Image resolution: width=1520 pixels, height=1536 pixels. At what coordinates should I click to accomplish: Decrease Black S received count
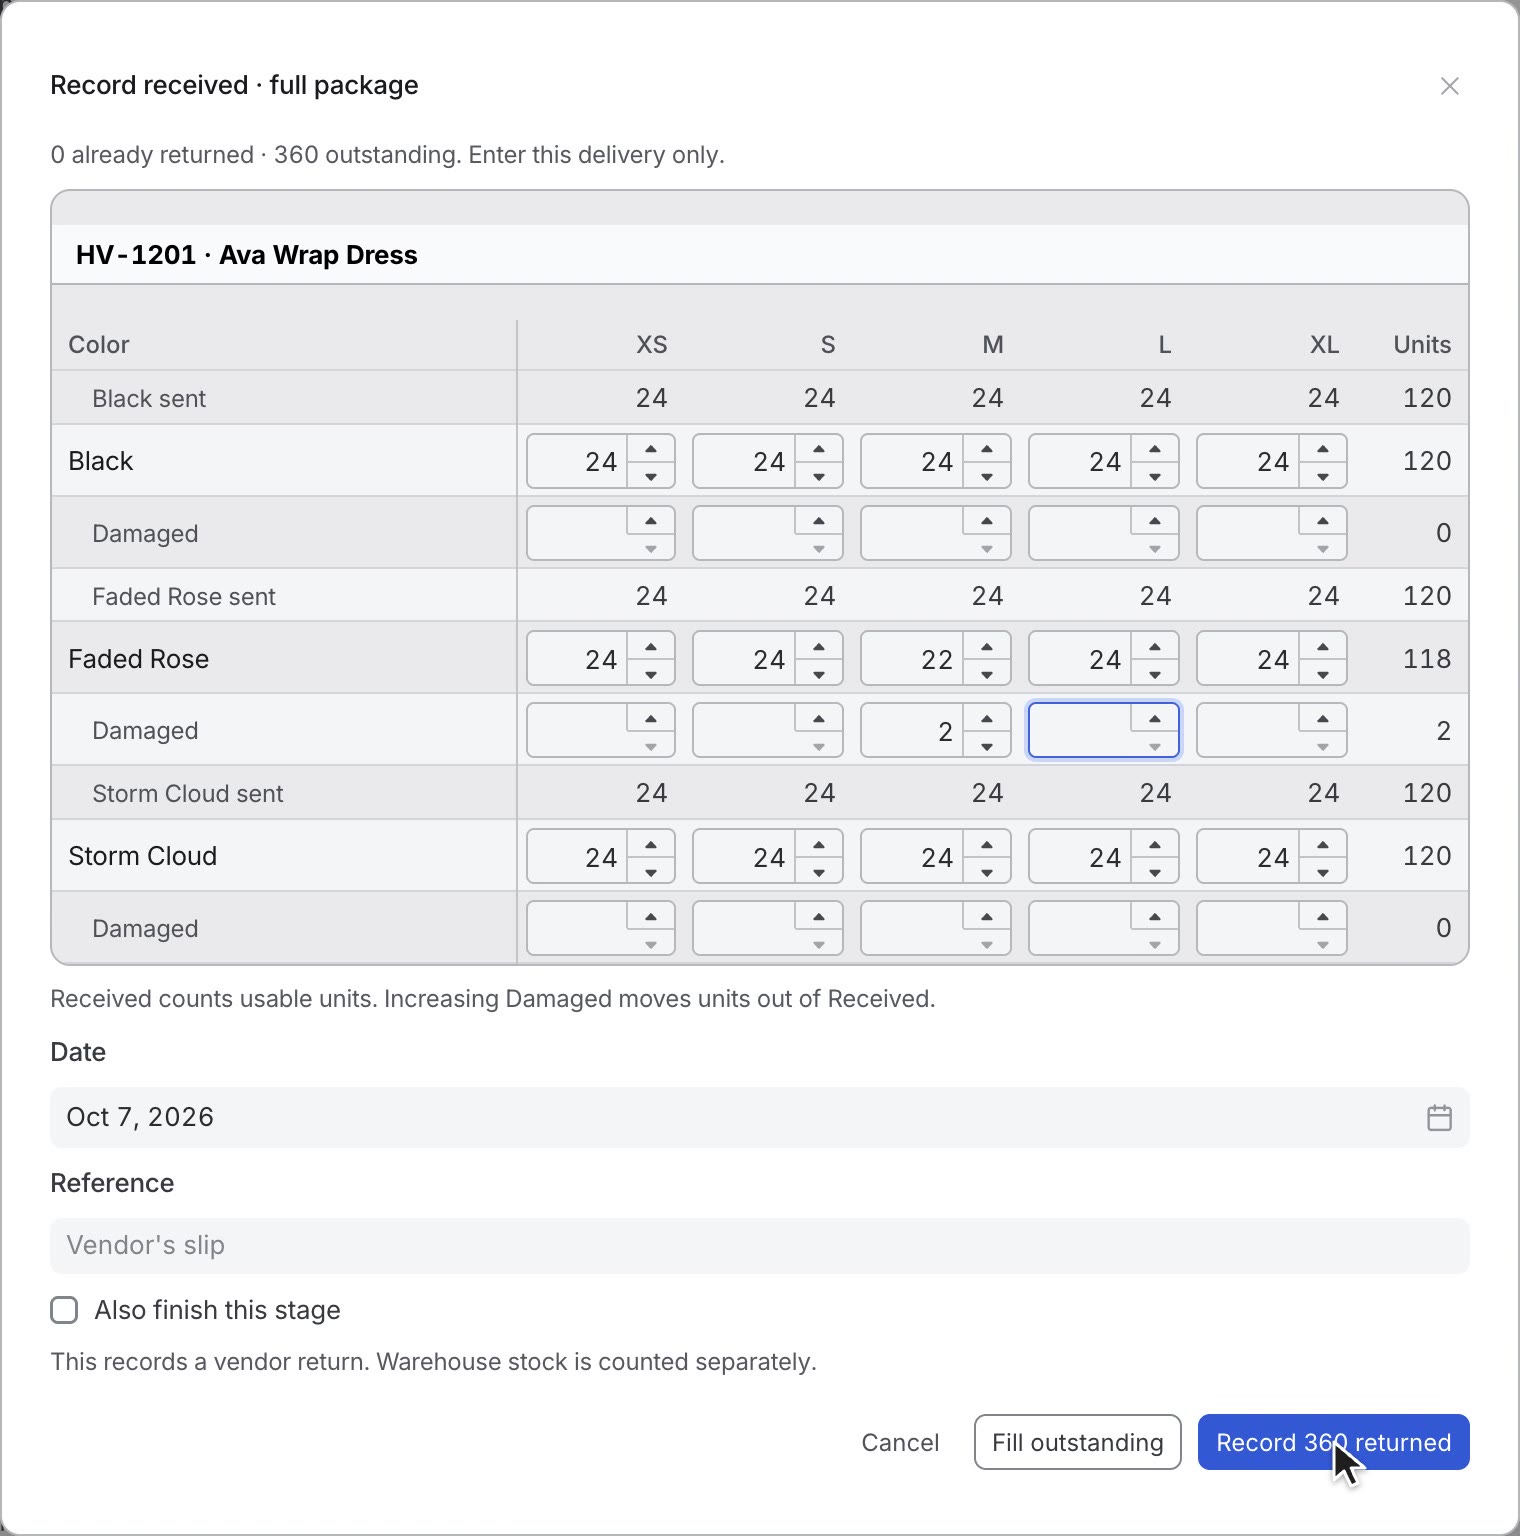[x=819, y=476]
